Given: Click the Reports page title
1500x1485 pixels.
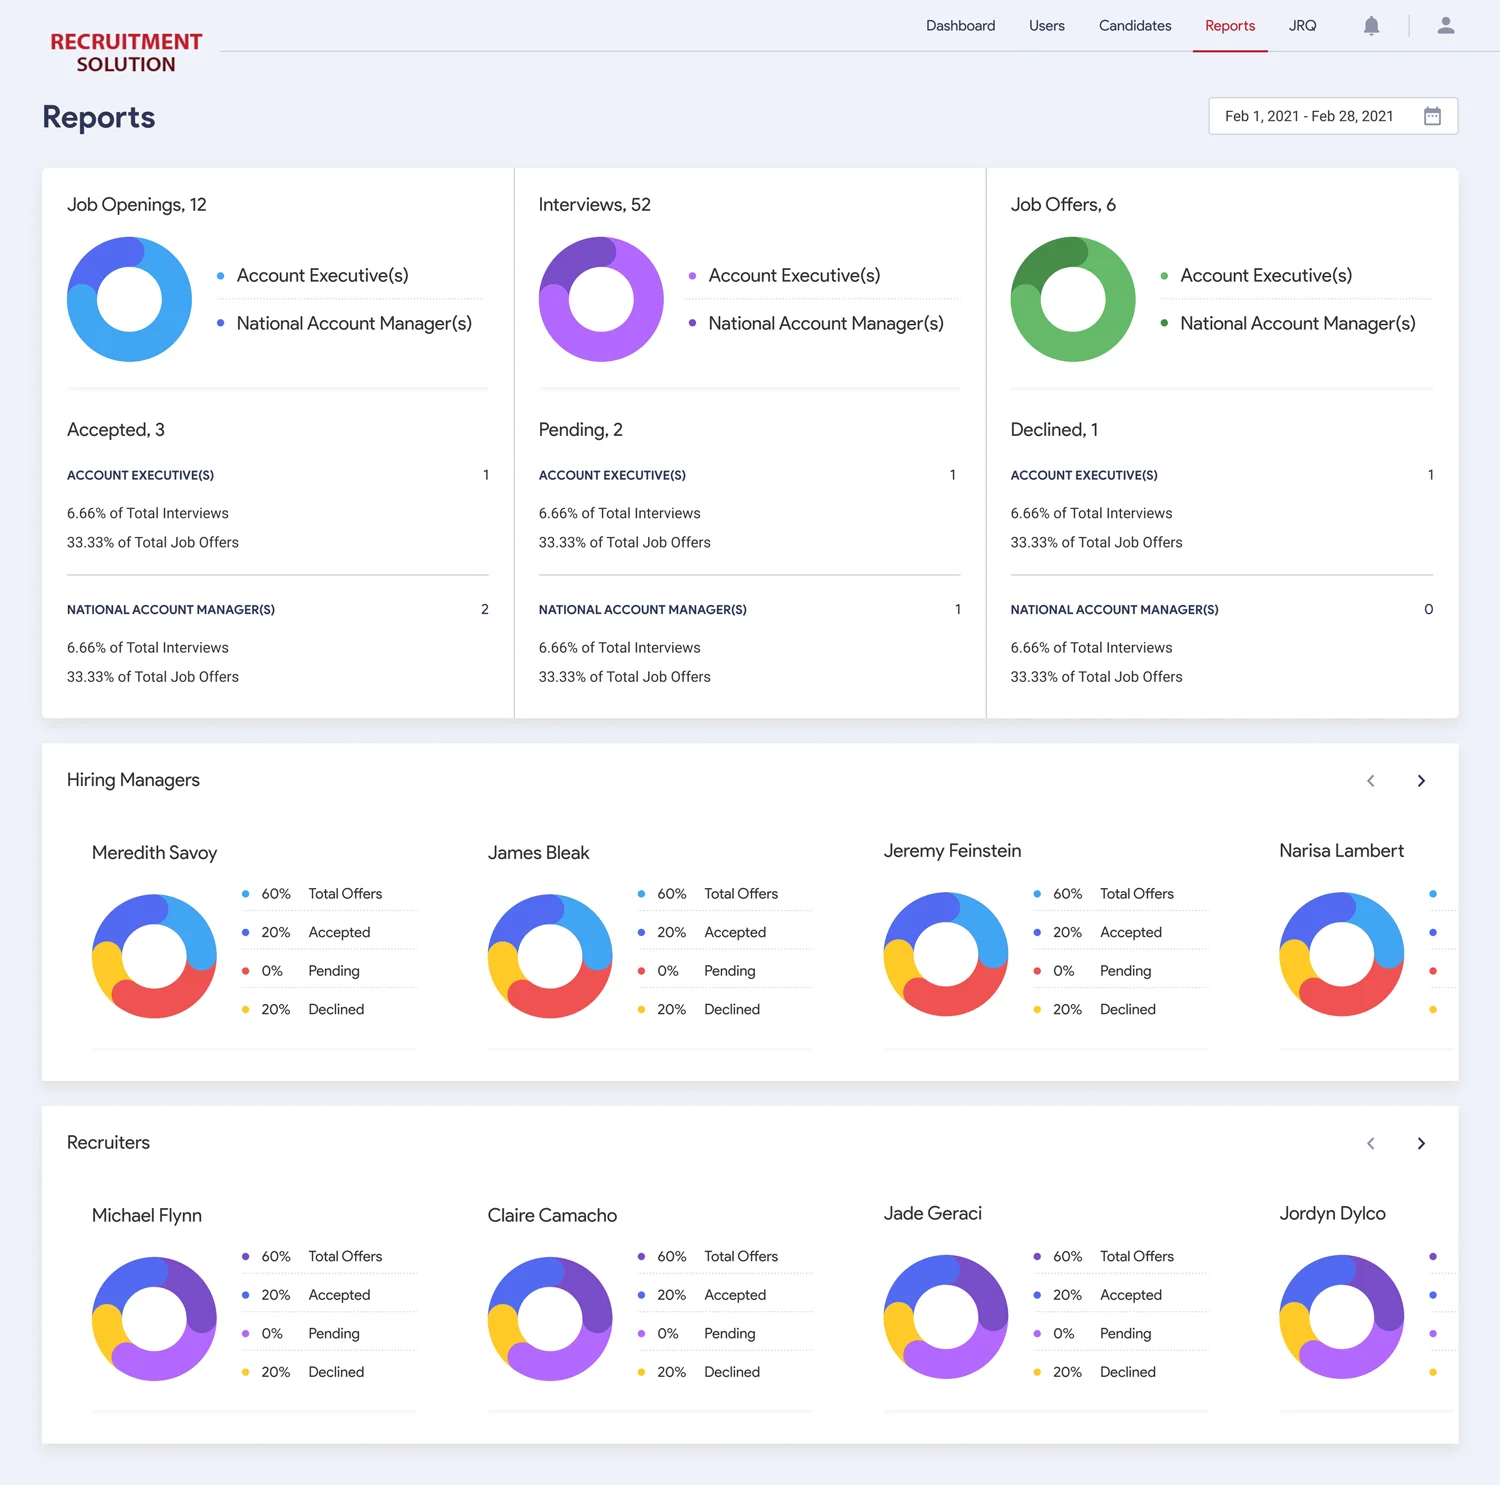Looking at the screenshot, I should click(98, 117).
